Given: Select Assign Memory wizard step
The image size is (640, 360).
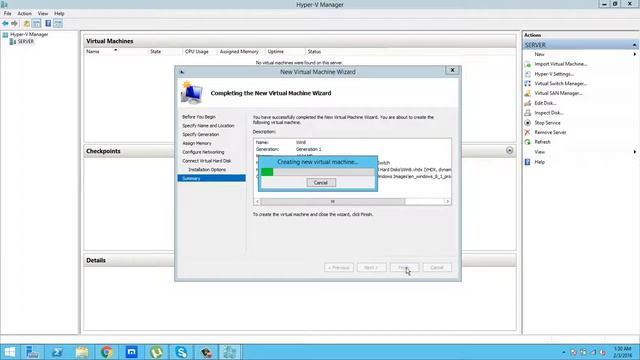Looking at the screenshot, I should coord(197,143).
